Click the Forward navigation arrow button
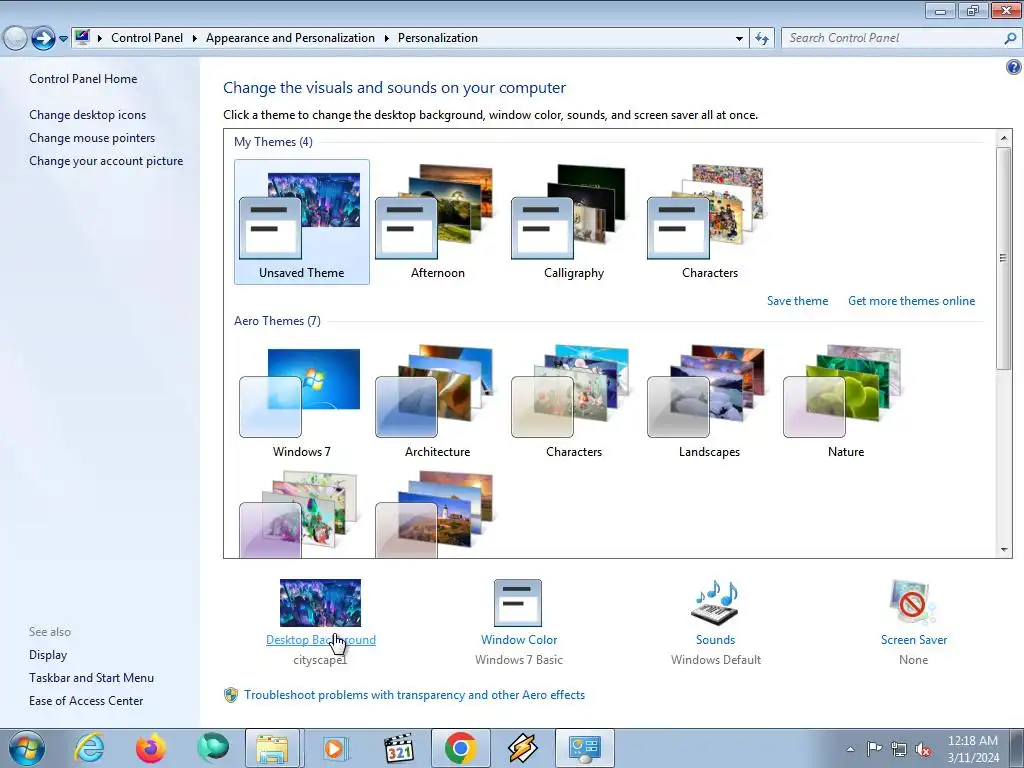This screenshot has width=1024, height=768. coord(43,39)
